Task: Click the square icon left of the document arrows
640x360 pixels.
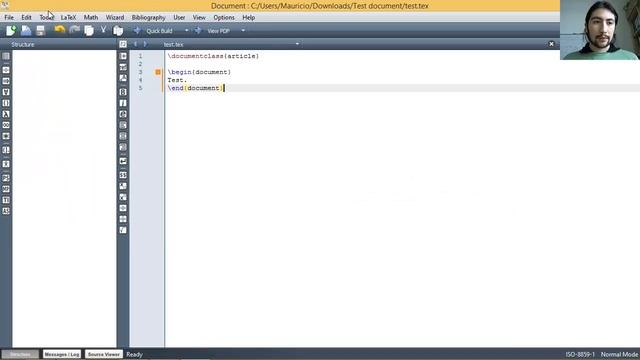Action: tap(123, 44)
